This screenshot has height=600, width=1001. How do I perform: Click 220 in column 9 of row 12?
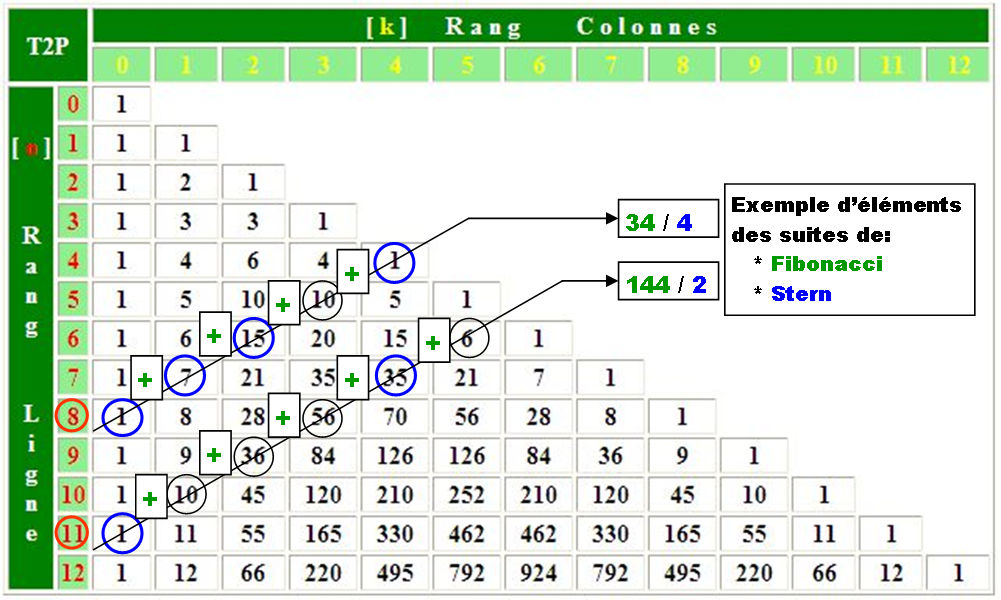754,572
